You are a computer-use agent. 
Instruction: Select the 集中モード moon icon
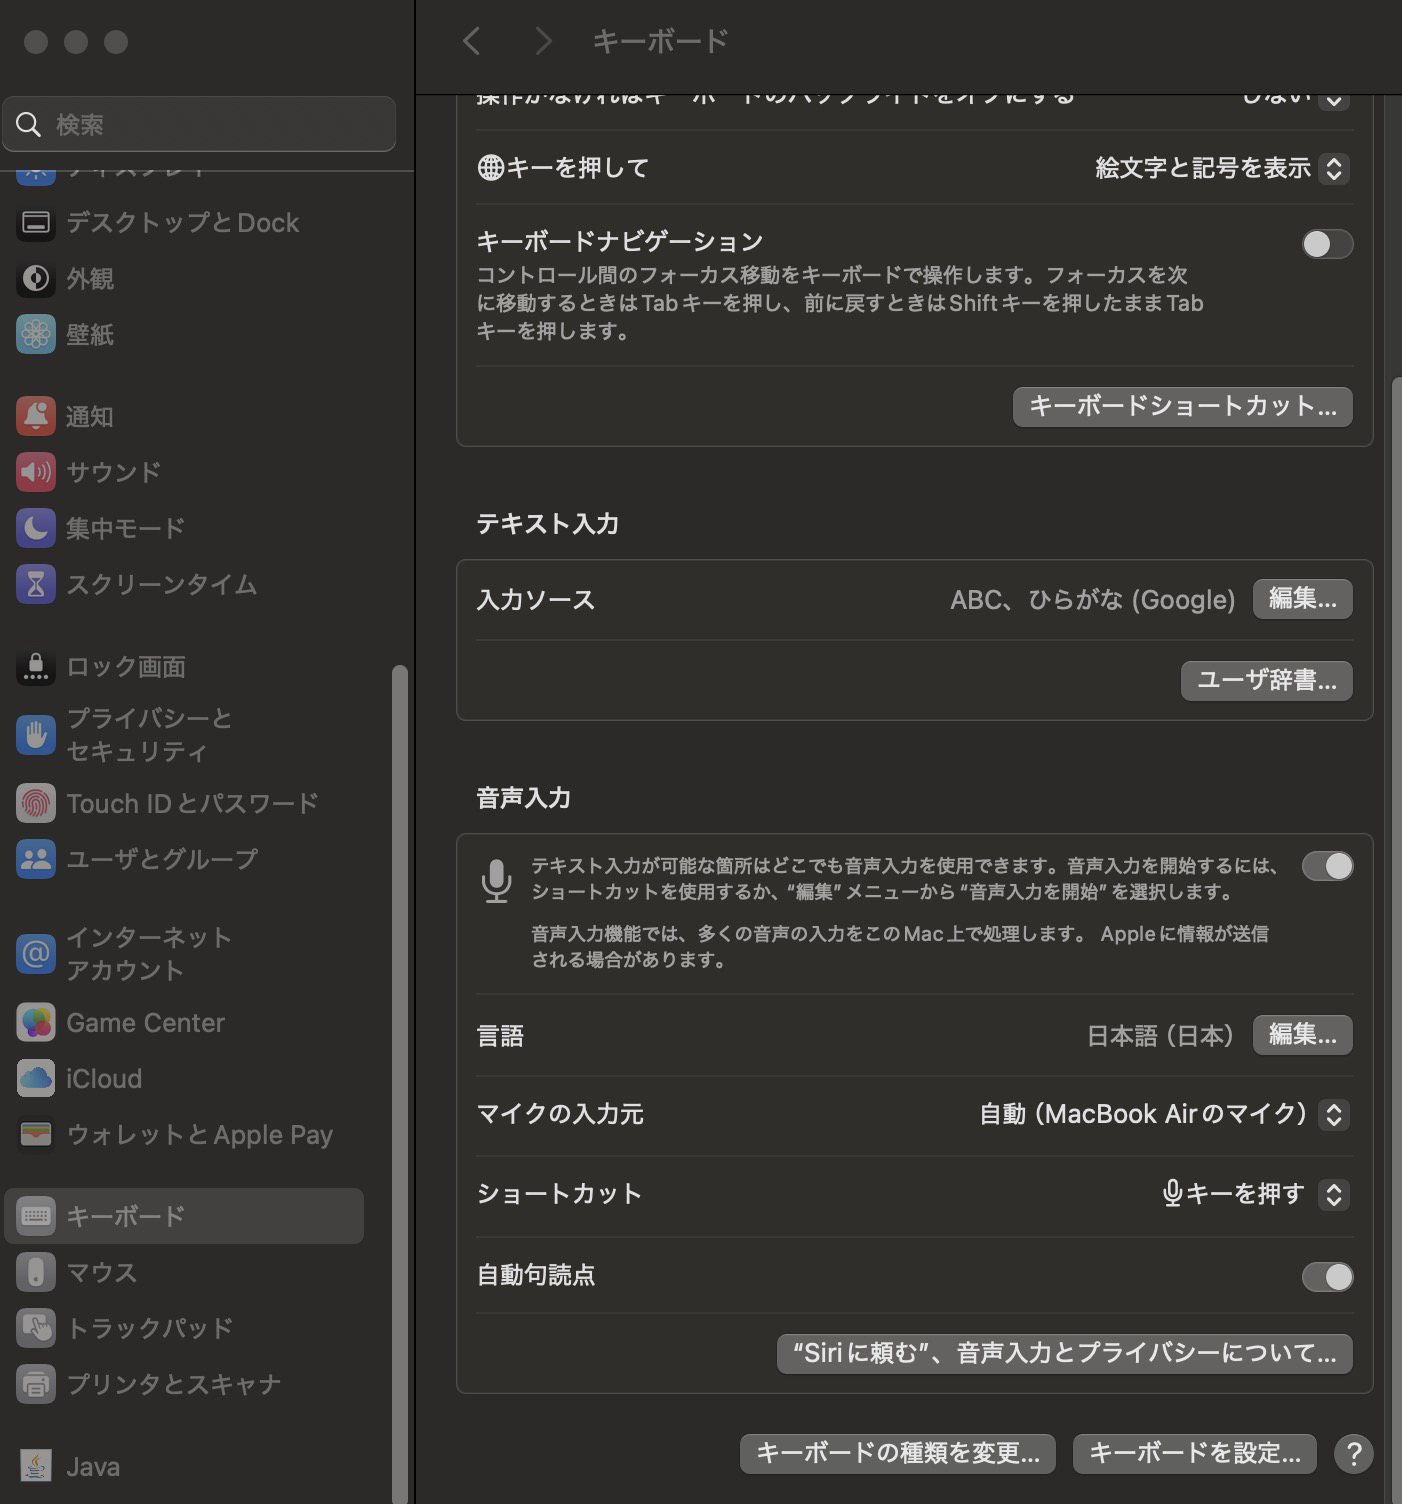[36, 528]
